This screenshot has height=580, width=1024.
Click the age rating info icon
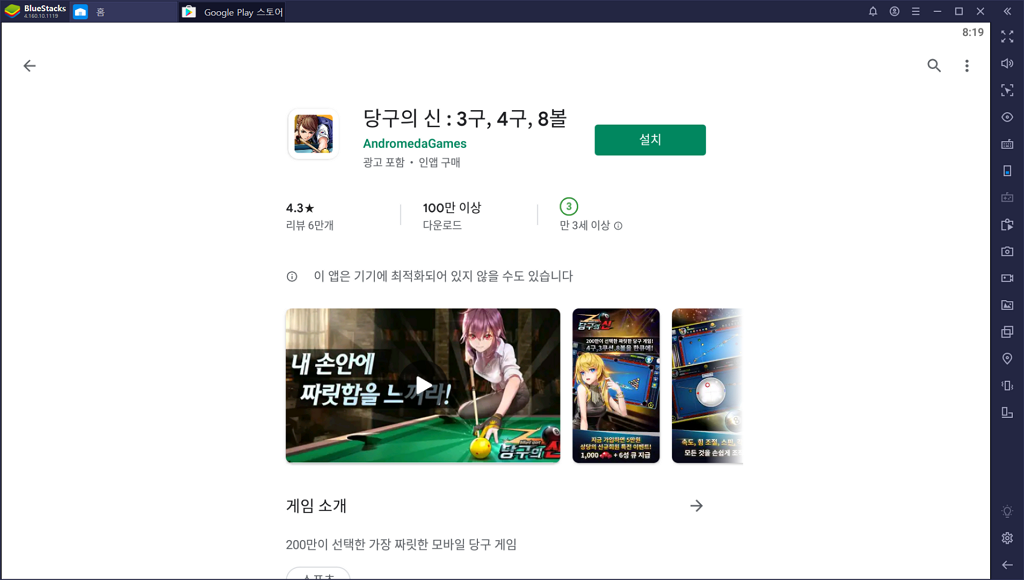click(618, 226)
